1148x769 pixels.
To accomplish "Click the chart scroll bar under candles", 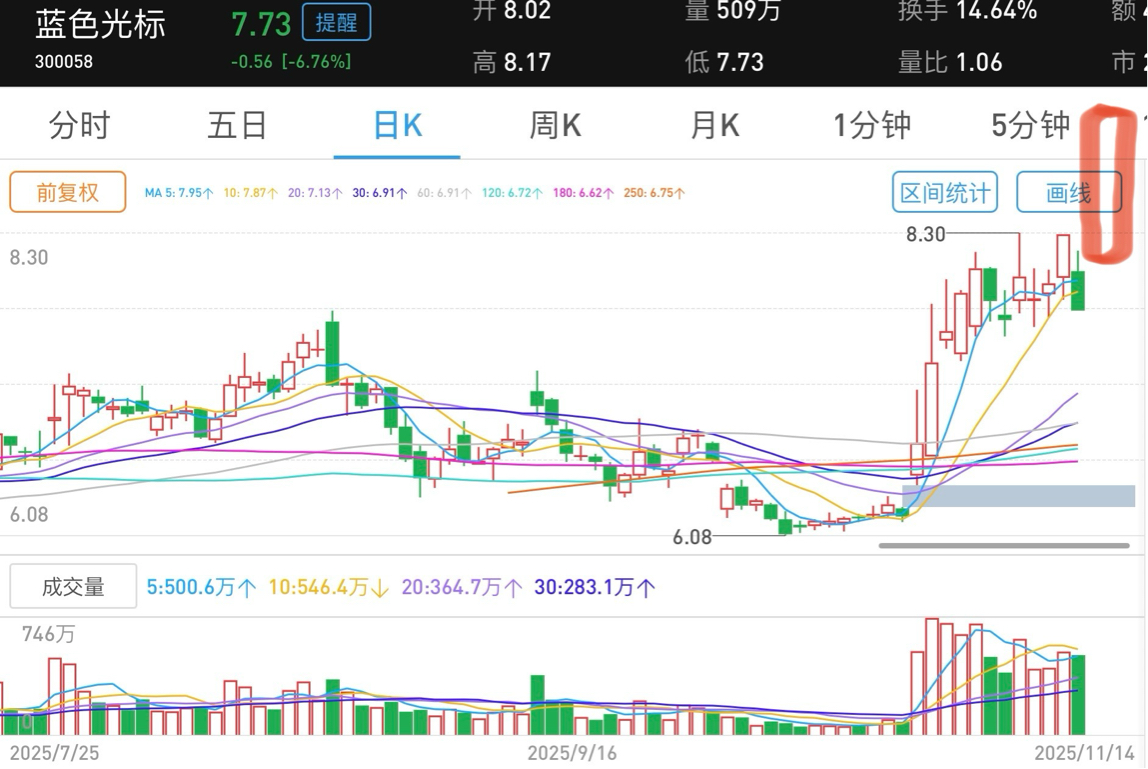I will tap(1004, 546).
